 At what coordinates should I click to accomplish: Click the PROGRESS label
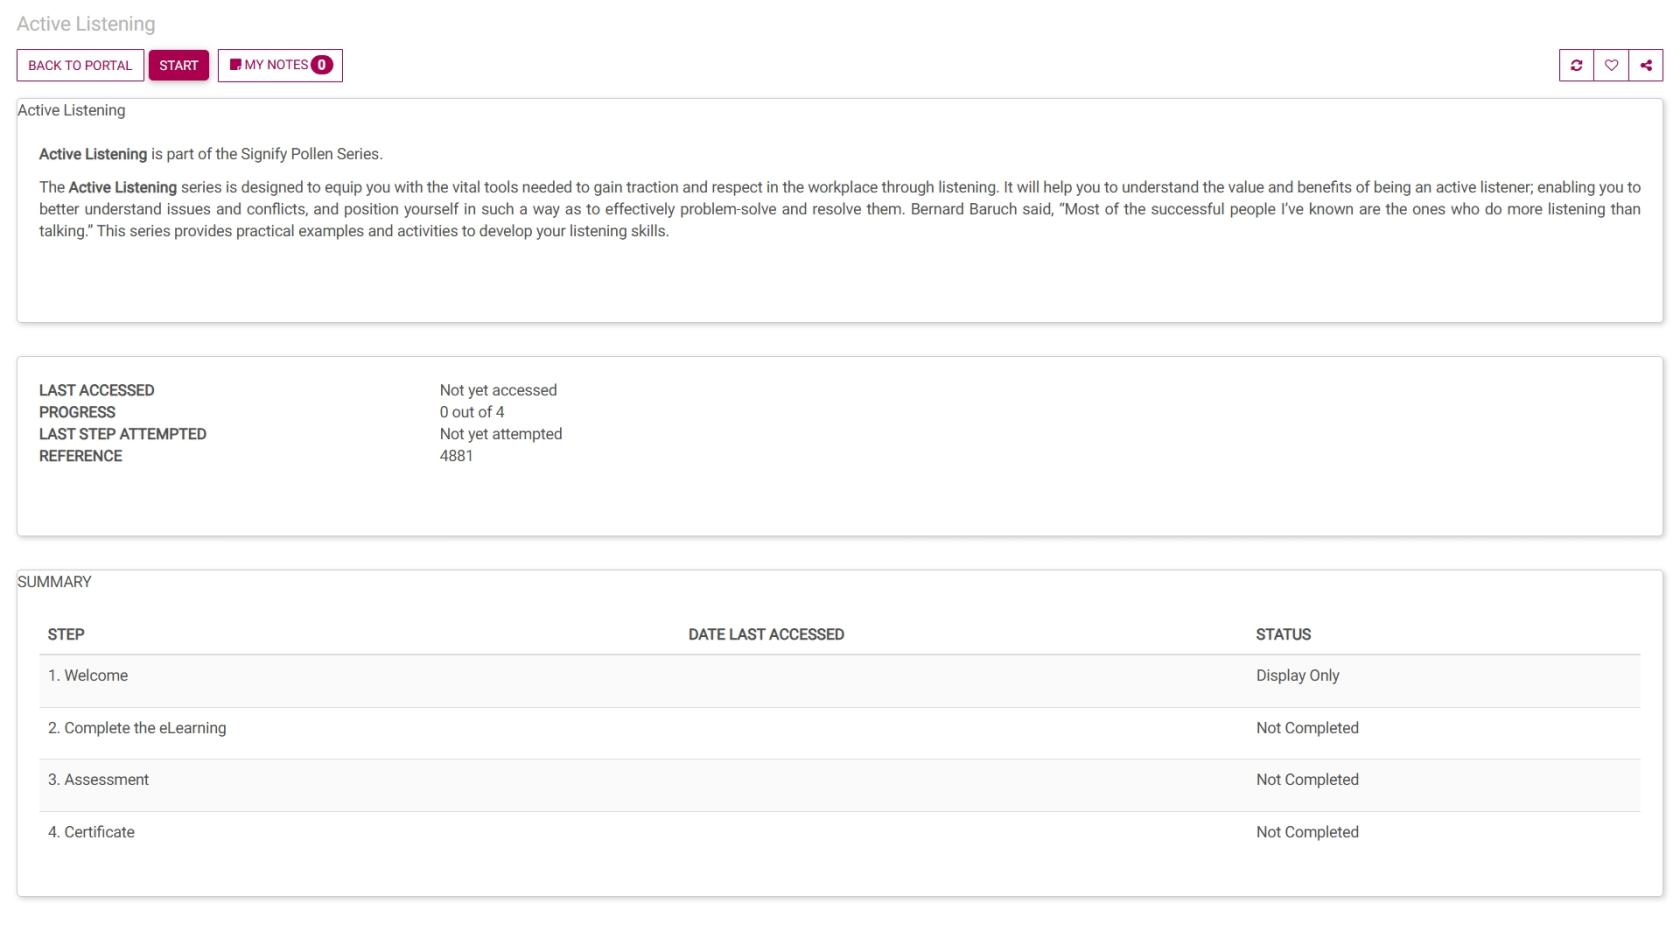click(x=77, y=412)
